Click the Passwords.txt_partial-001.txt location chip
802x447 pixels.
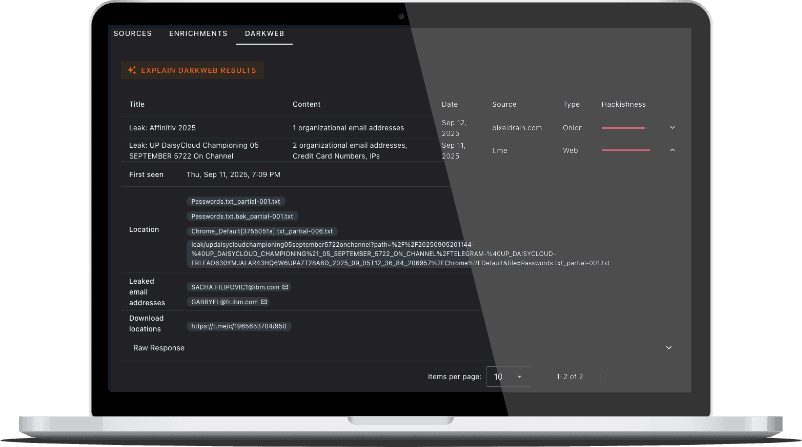point(236,201)
